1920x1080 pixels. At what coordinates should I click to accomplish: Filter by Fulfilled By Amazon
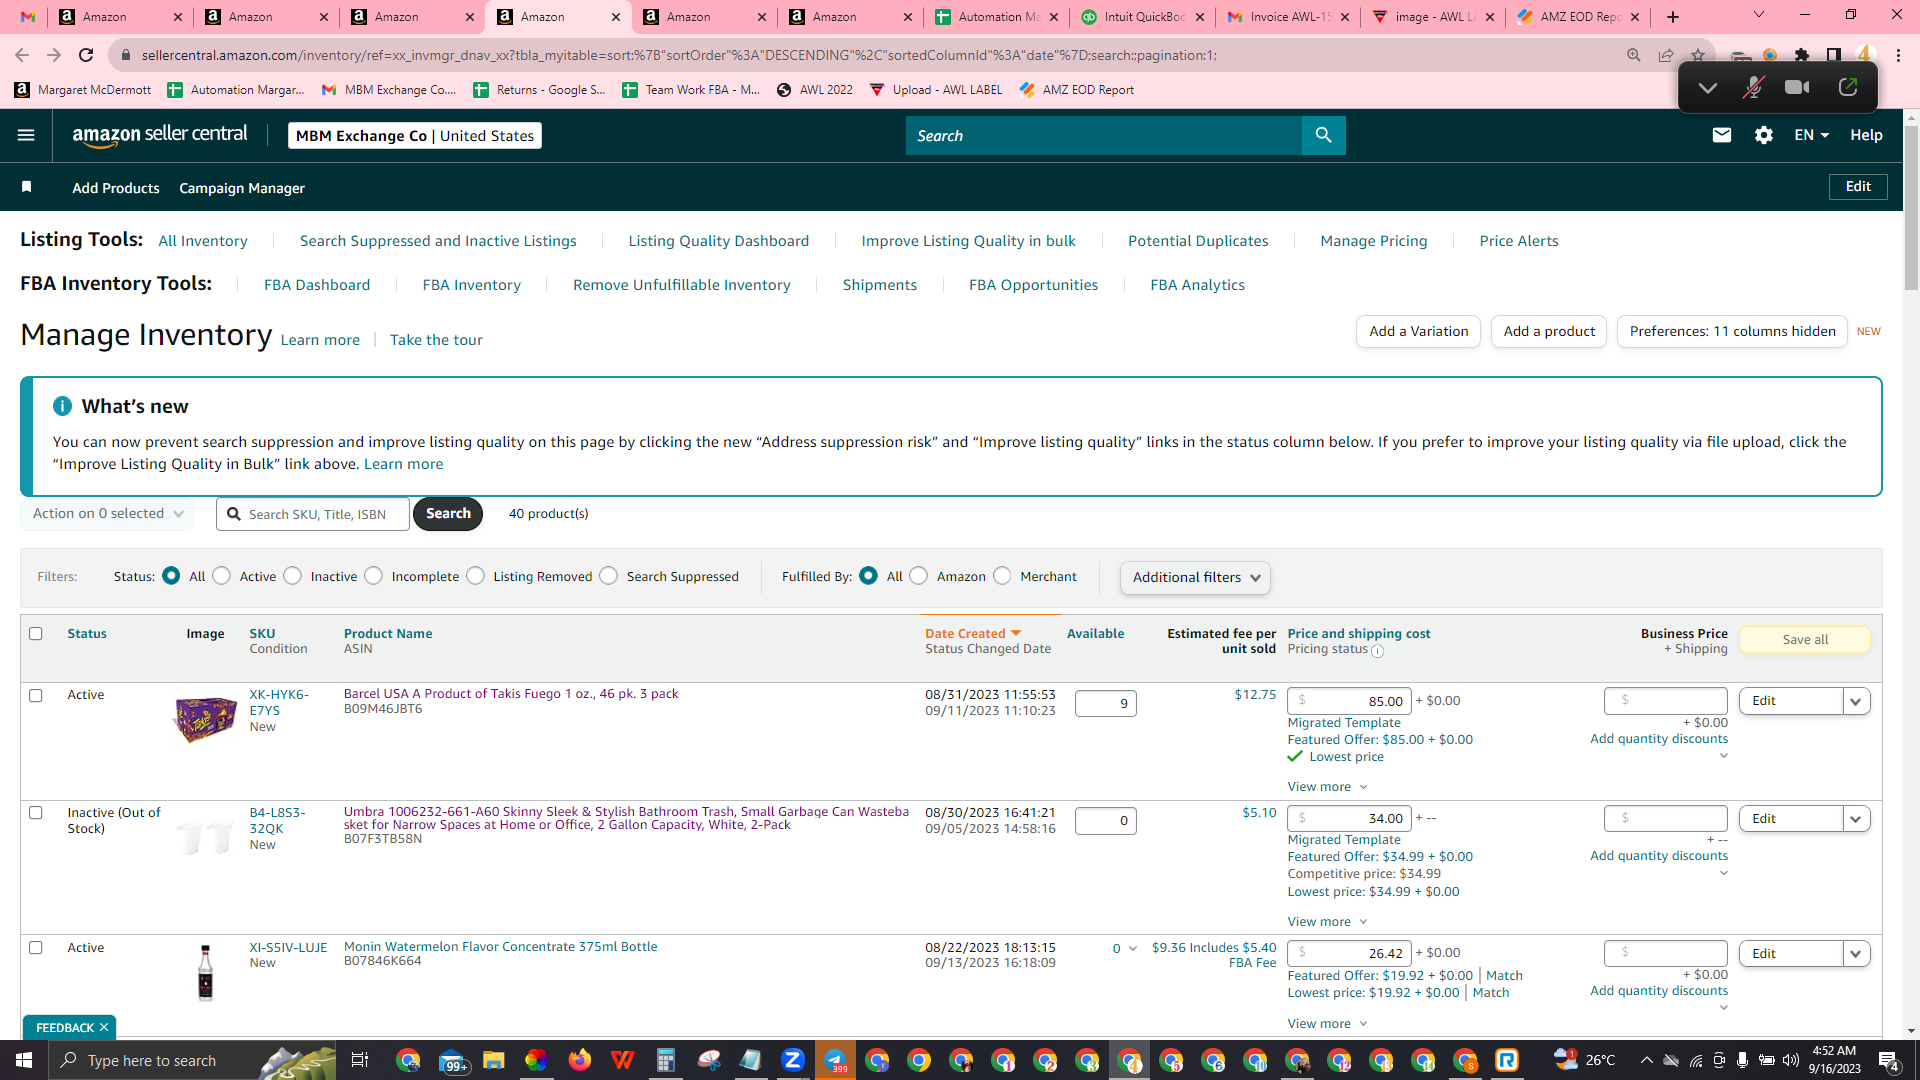pyautogui.click(x=919, y=576)
